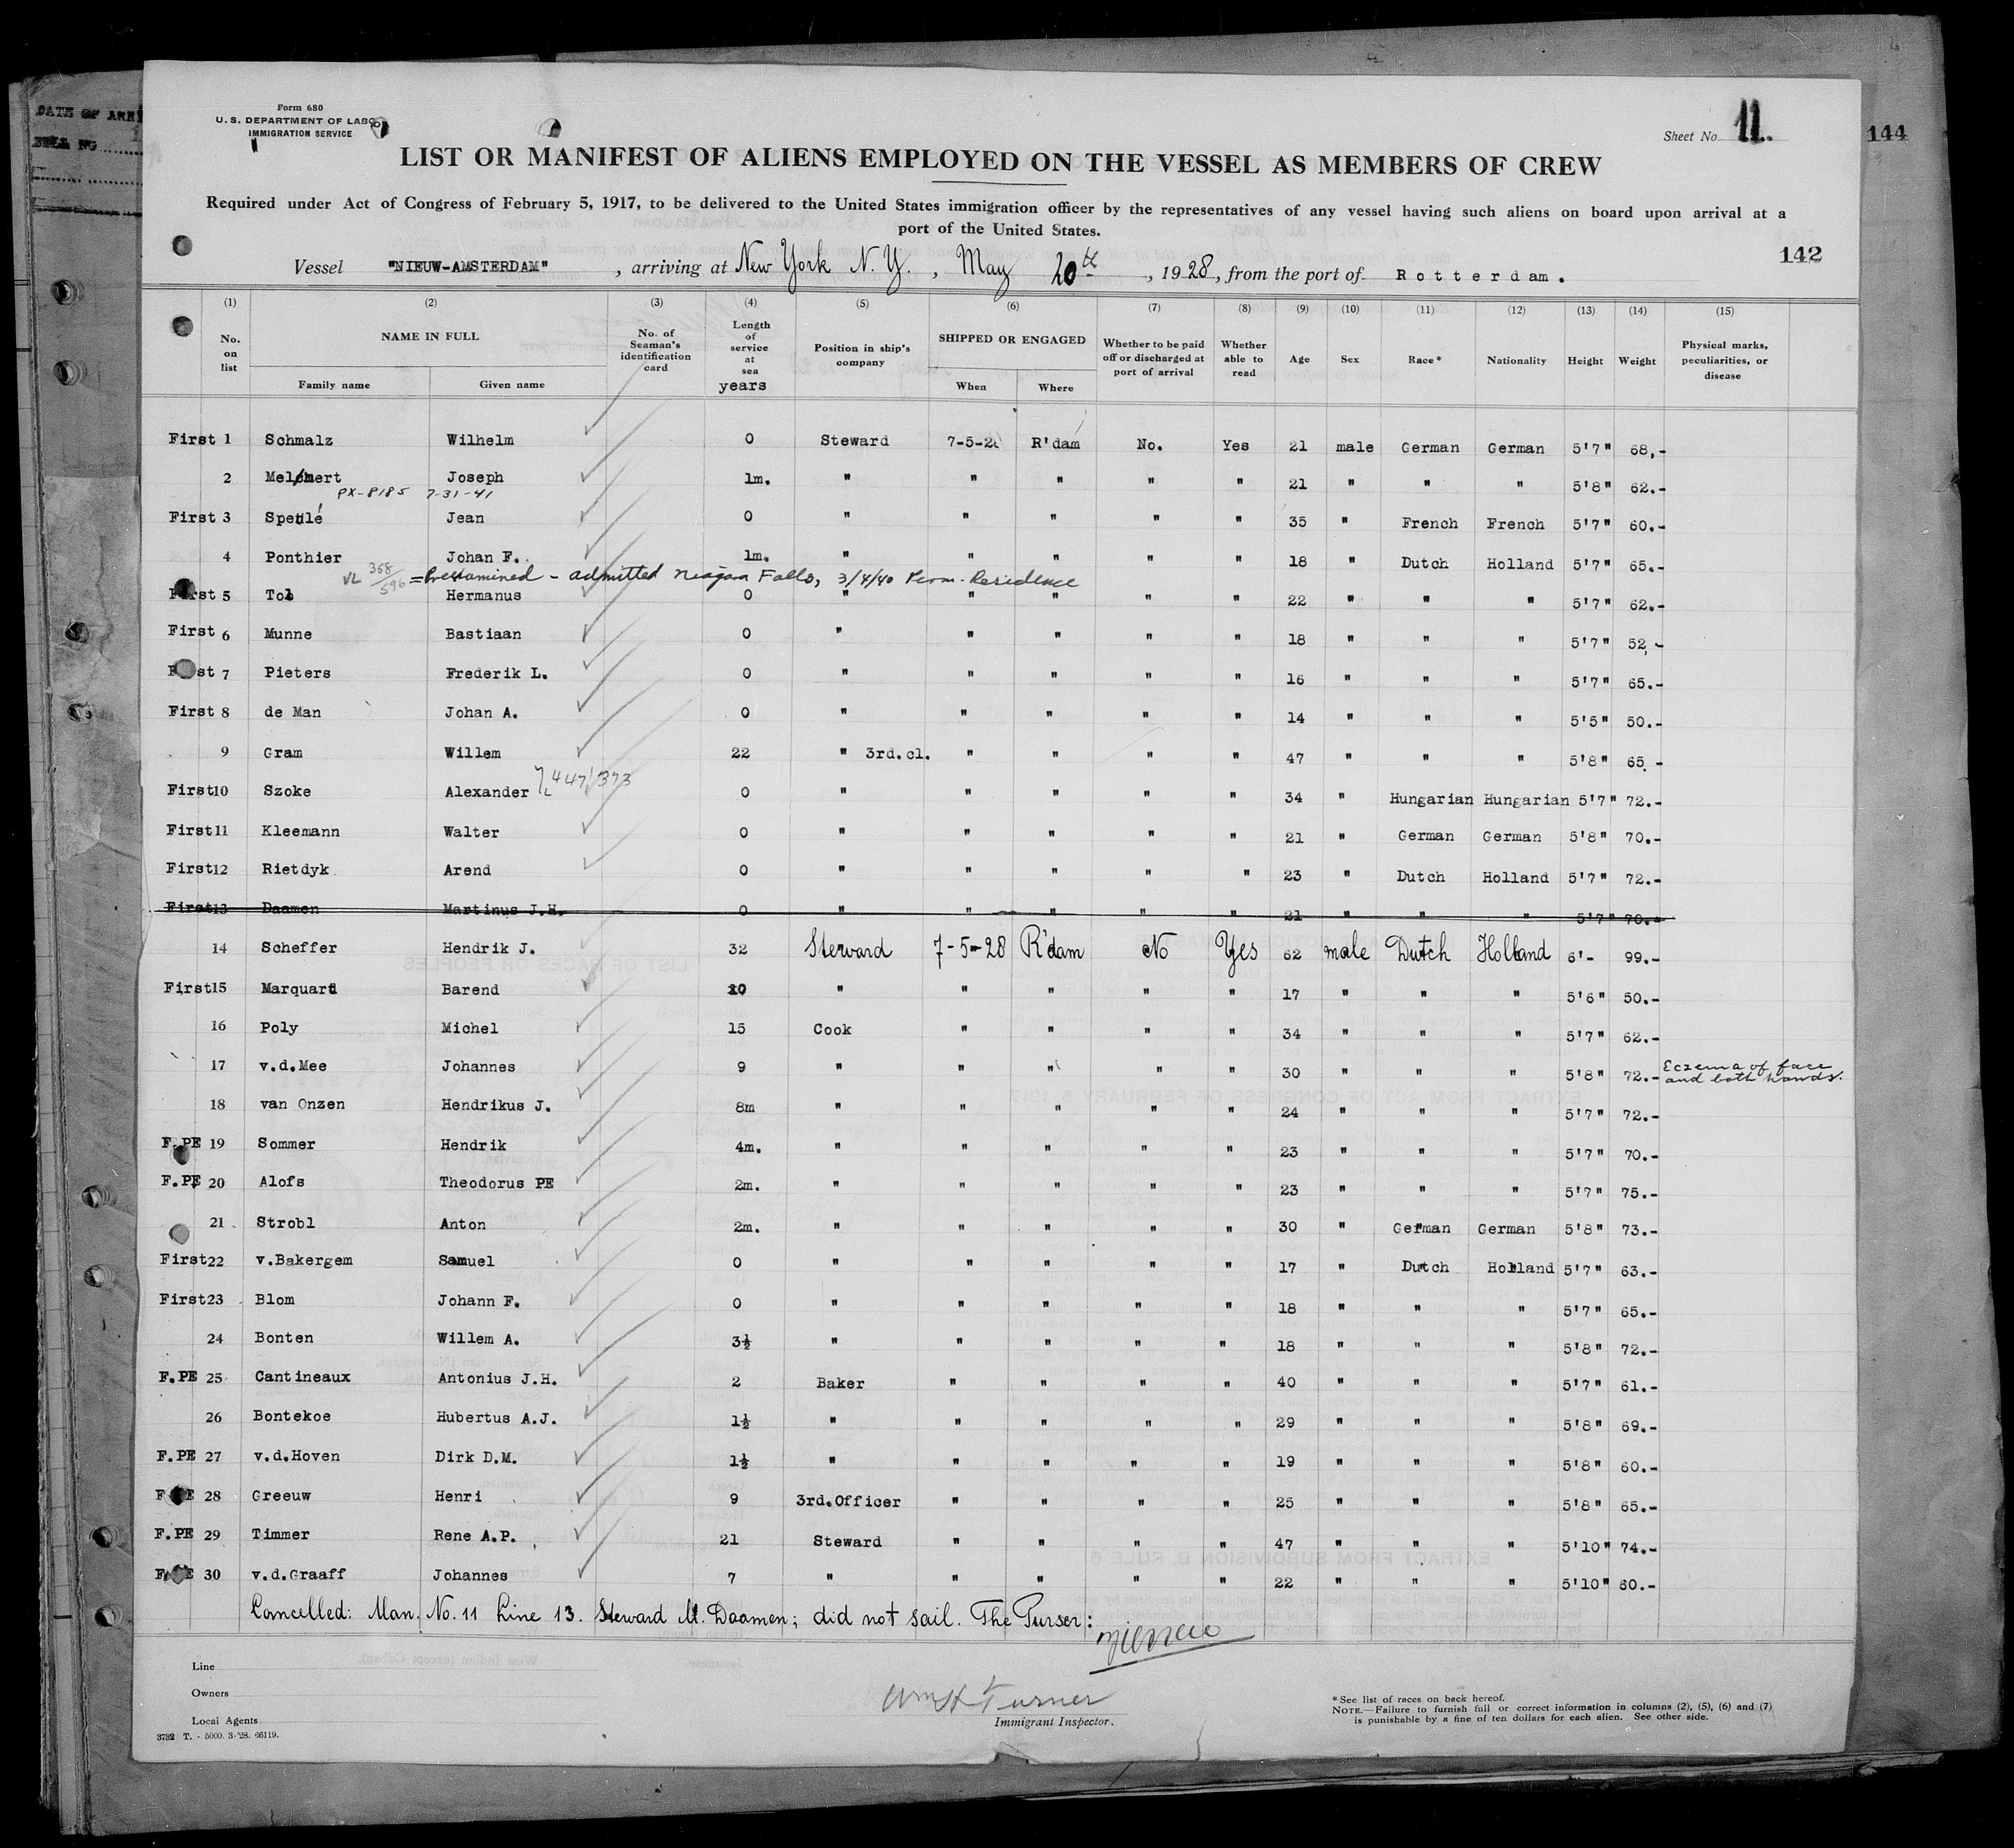
Task: Click the "NAME IN FULL" column header
Action: (429, 336)
